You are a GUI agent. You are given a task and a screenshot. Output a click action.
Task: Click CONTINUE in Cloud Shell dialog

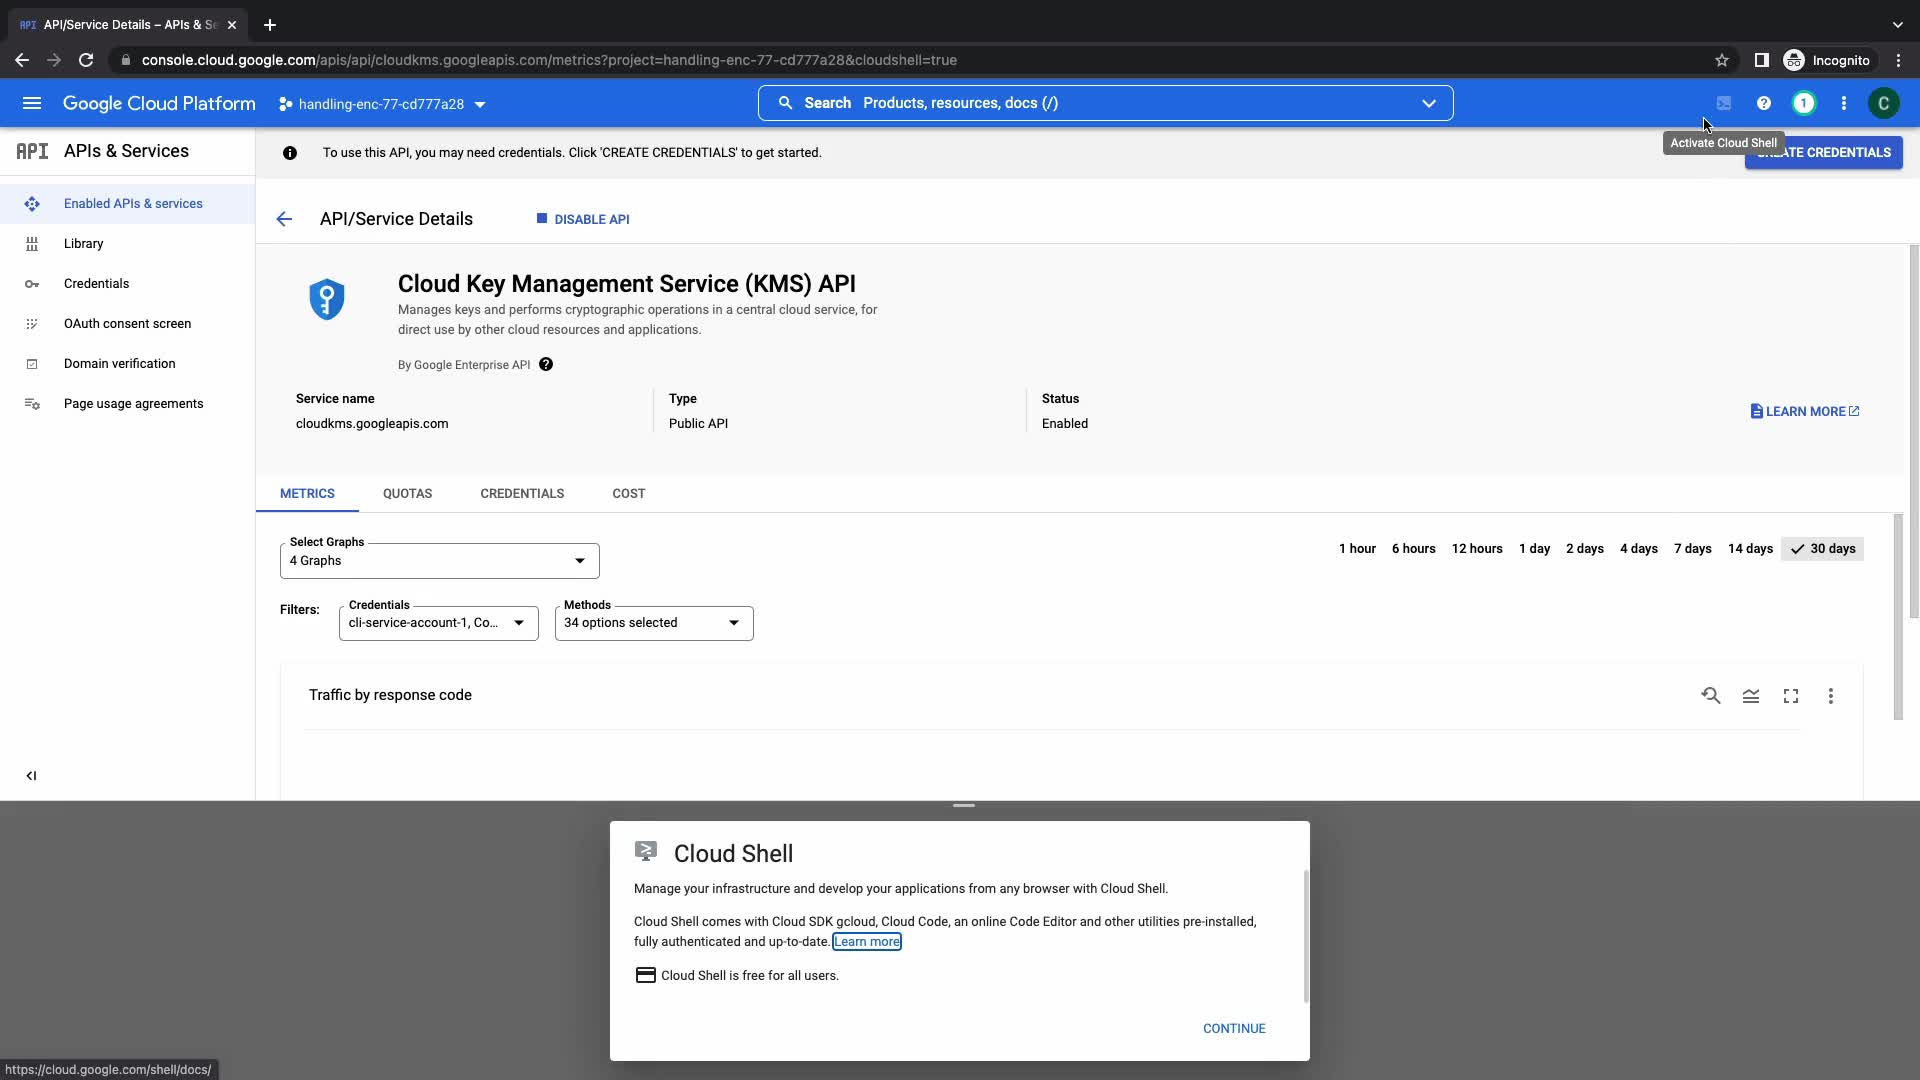tap(1234, 1028)
